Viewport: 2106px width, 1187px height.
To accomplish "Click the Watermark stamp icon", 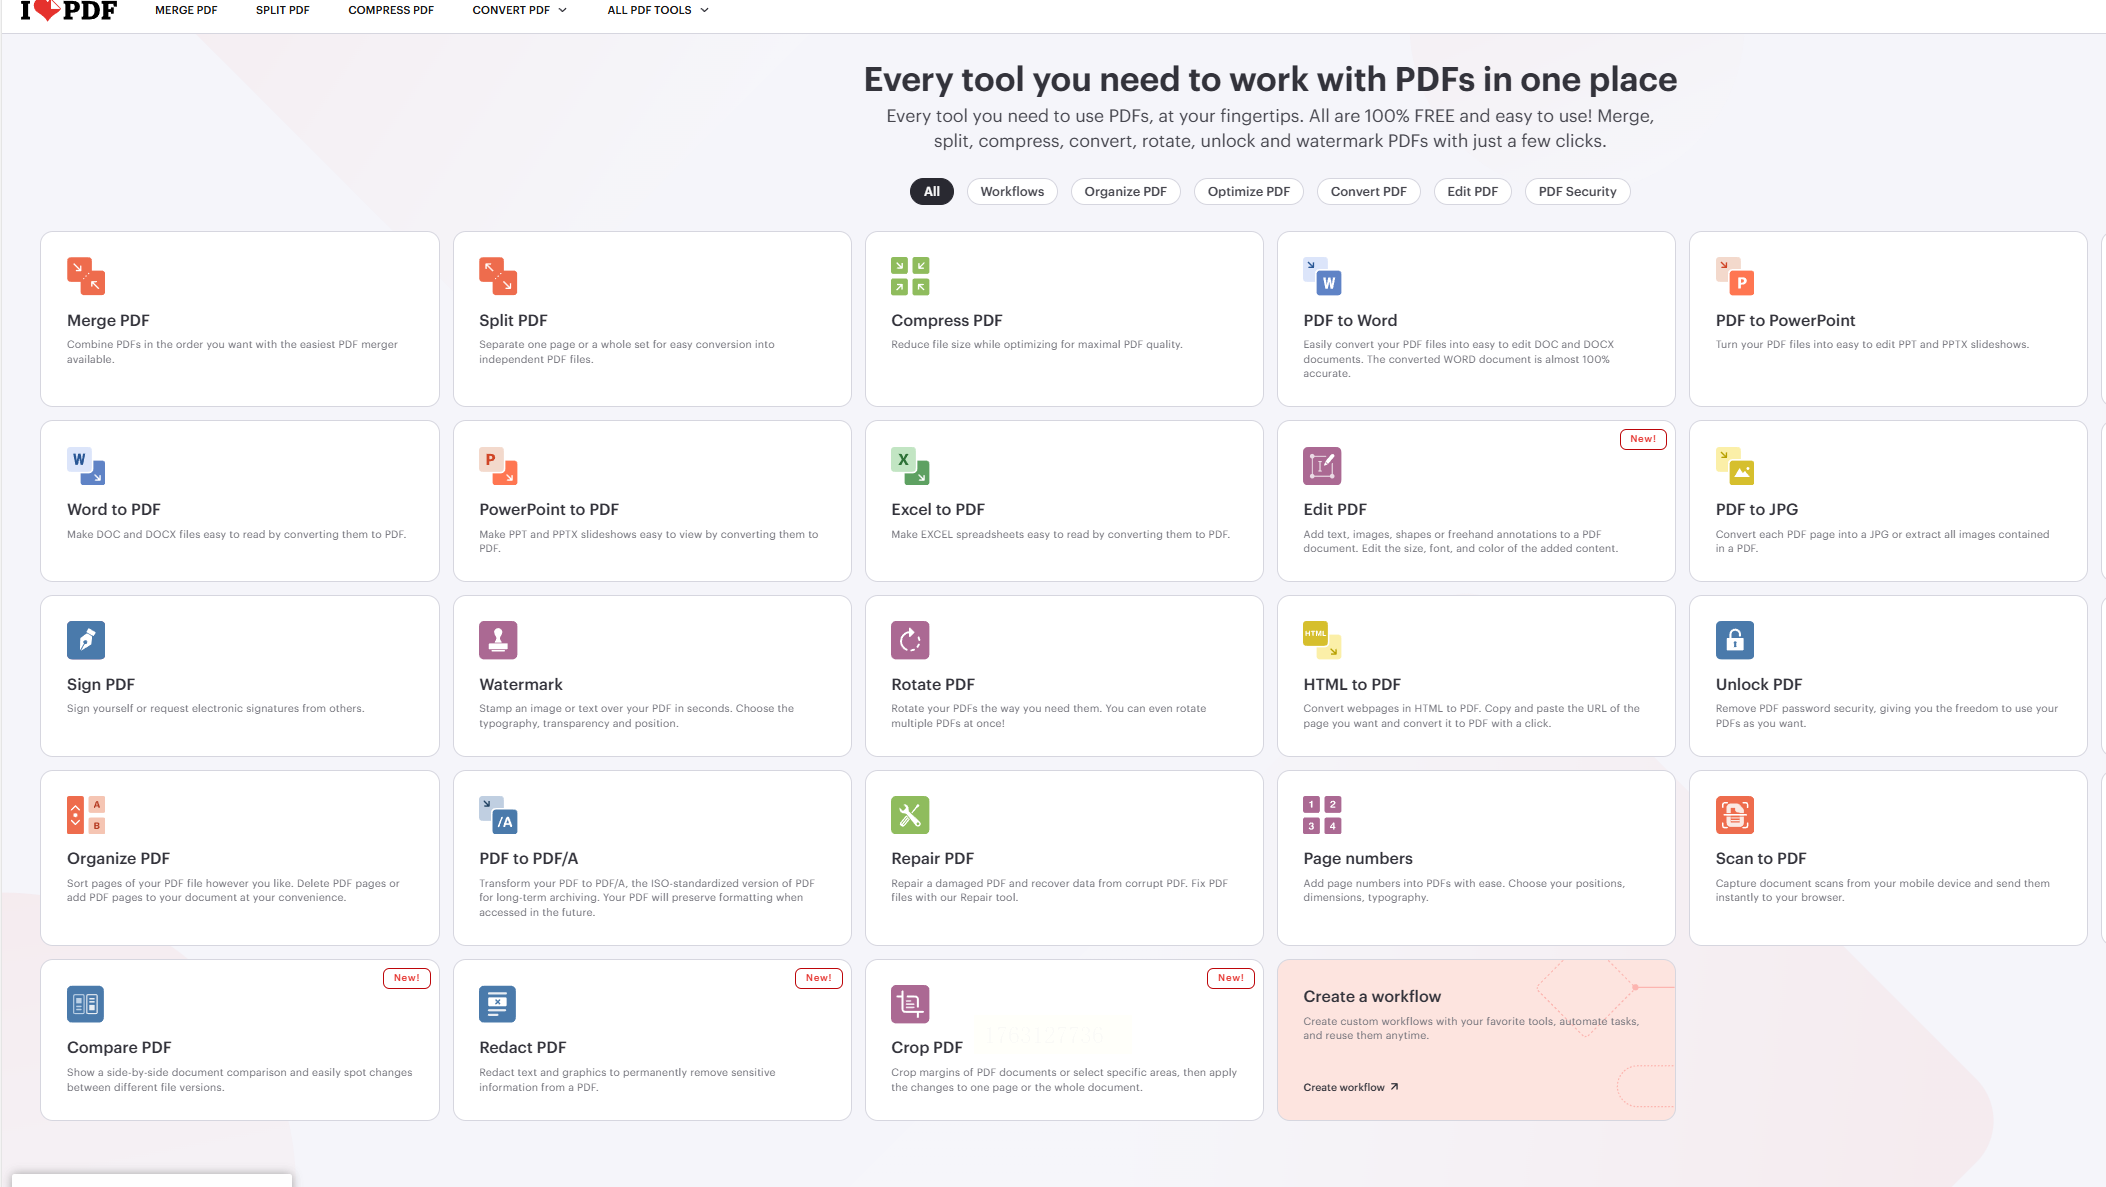I will (x=498, y=640).
